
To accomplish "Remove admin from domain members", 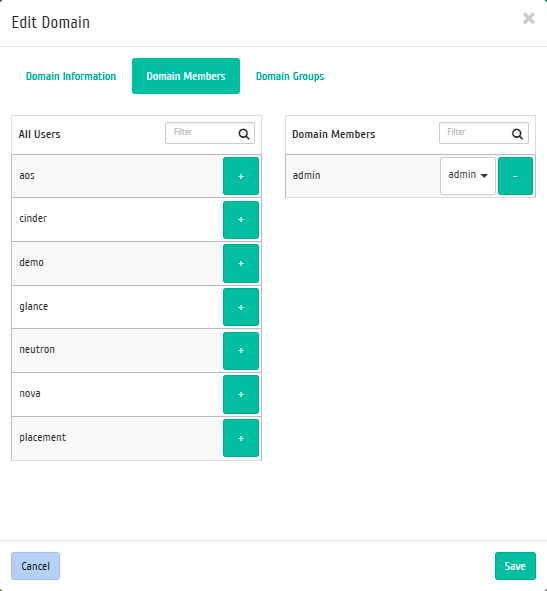I will click(x=515, y=176).
